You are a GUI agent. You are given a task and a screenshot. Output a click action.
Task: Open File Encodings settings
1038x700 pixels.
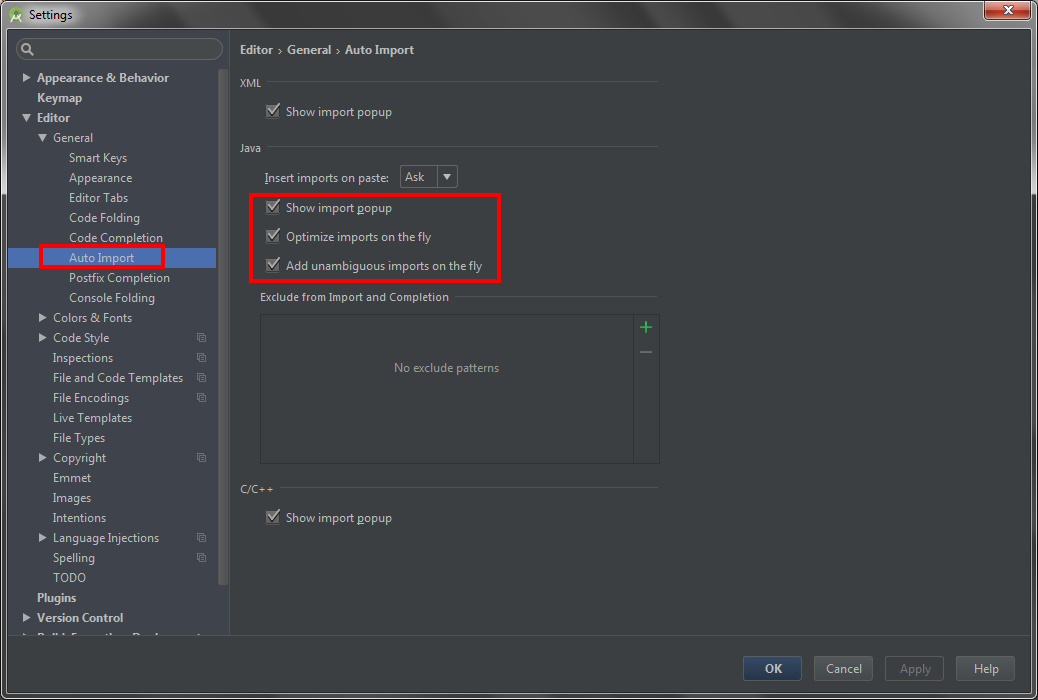[91, 398]
